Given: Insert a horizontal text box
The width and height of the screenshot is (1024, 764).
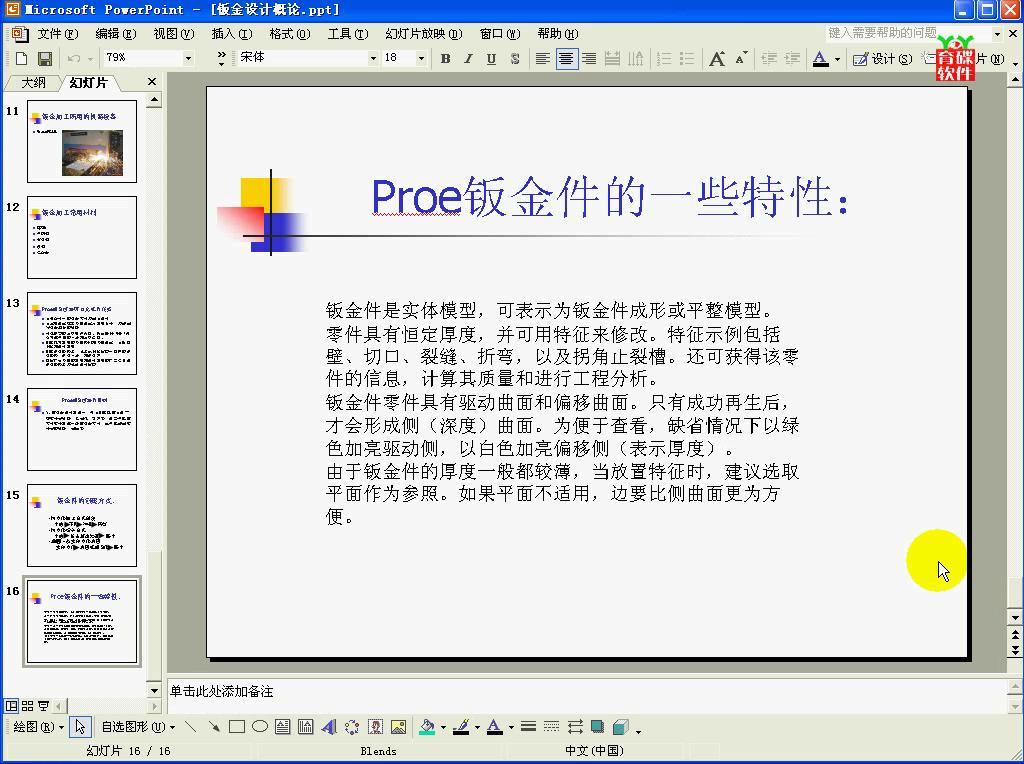Looking at the screenshot, I should 283,727.
